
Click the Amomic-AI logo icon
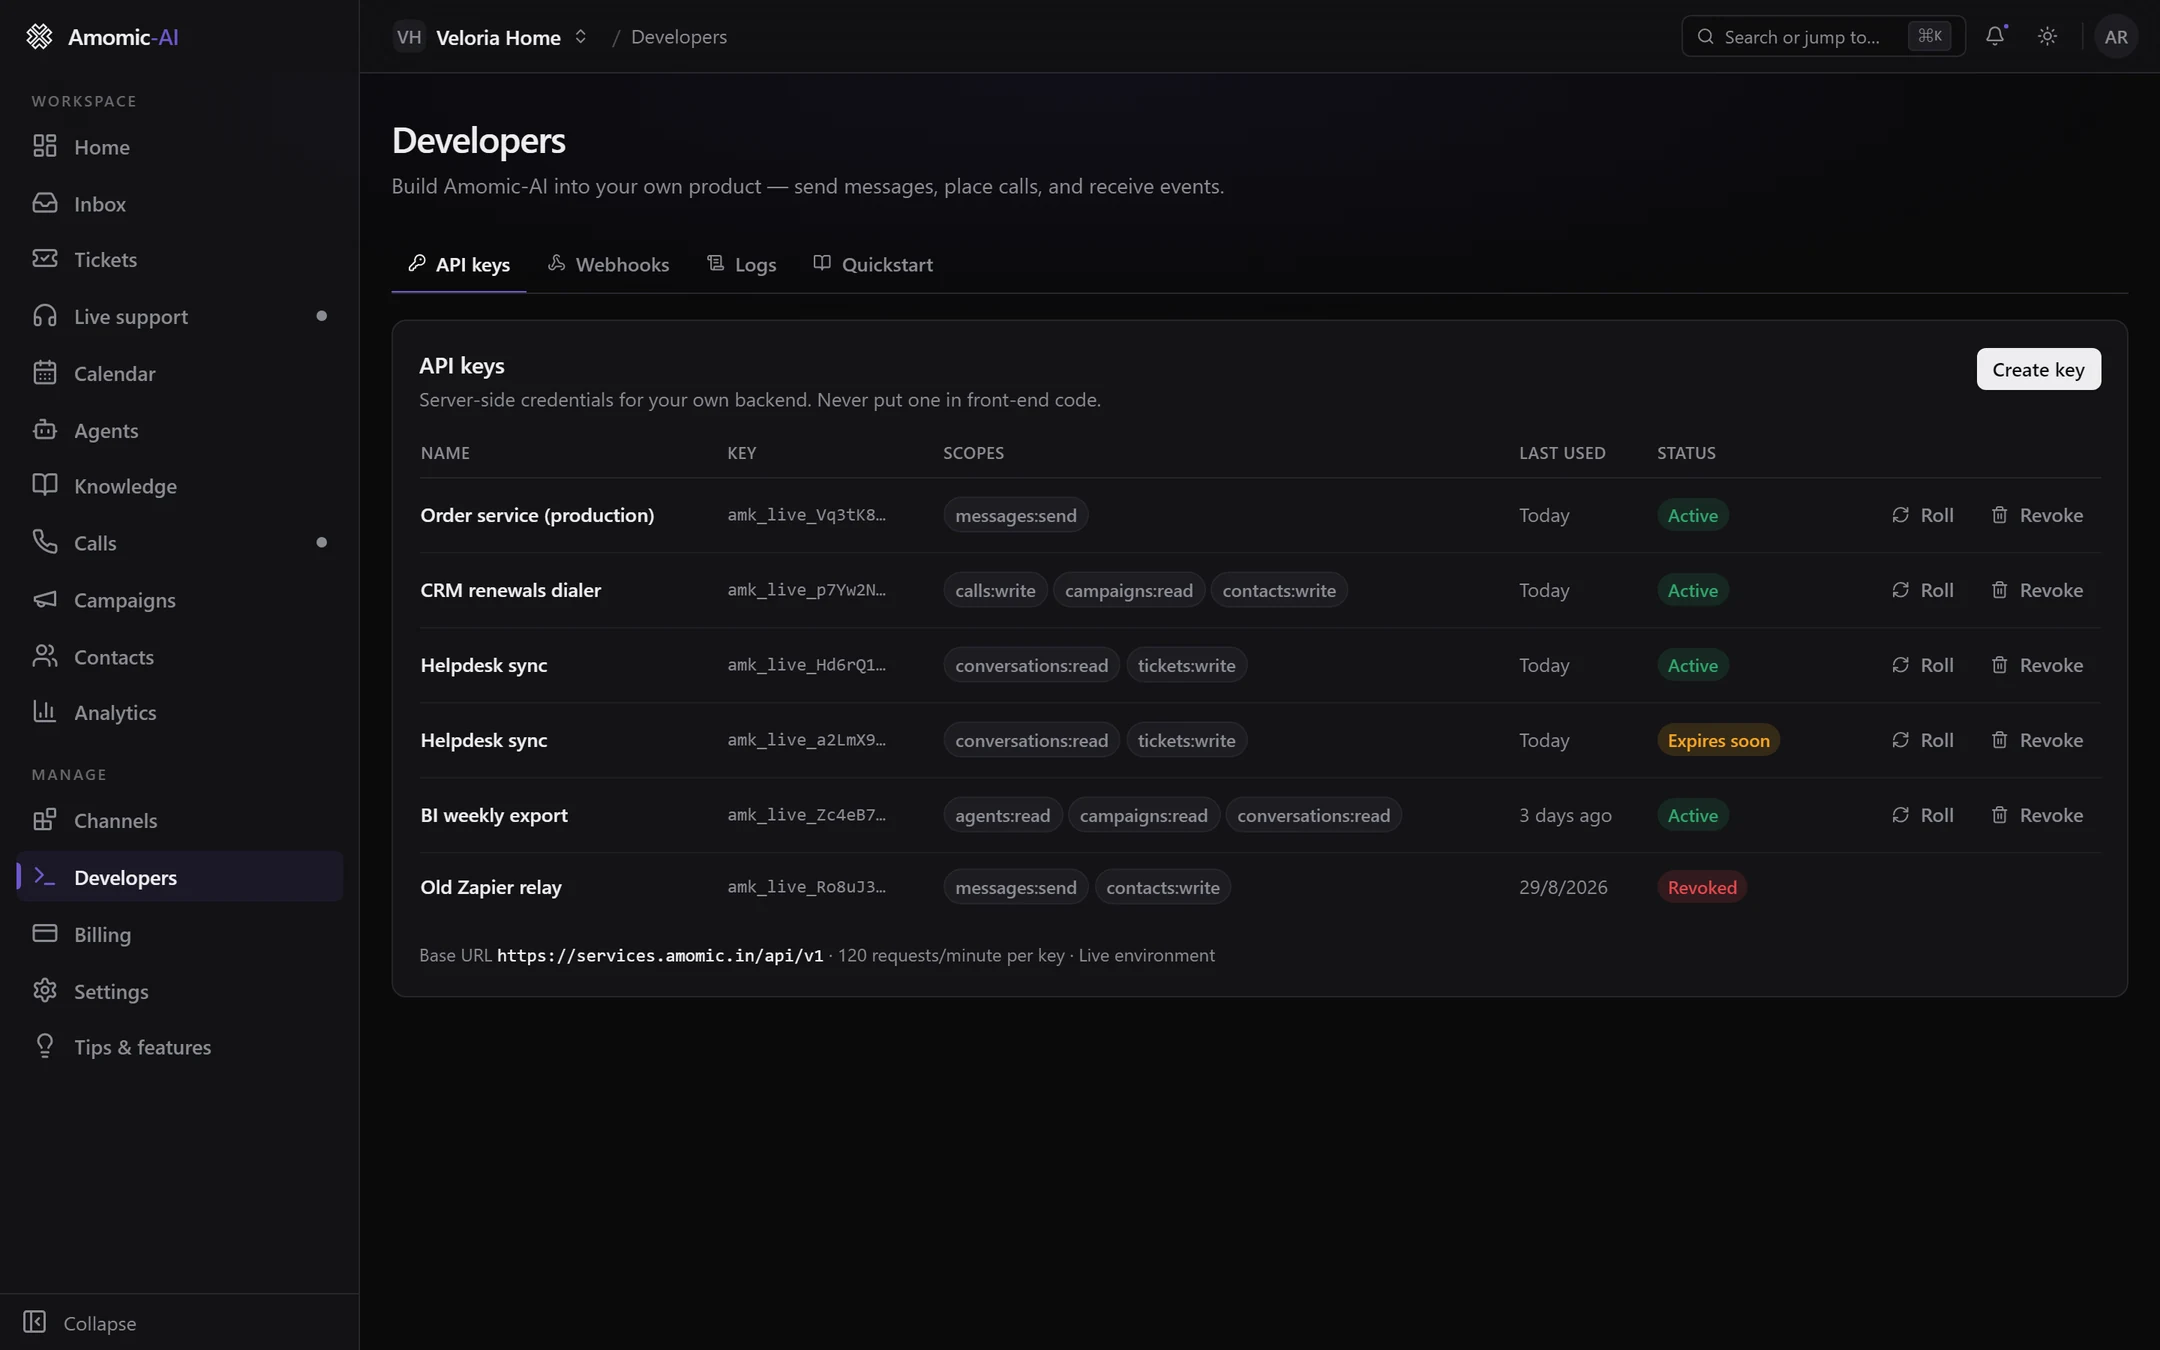point(39,37)
